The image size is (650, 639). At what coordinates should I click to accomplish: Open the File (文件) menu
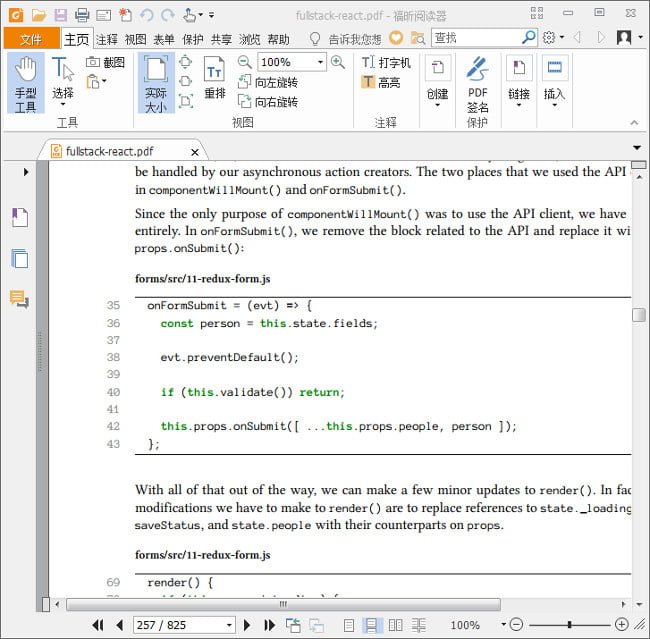[x=31, y=39]
